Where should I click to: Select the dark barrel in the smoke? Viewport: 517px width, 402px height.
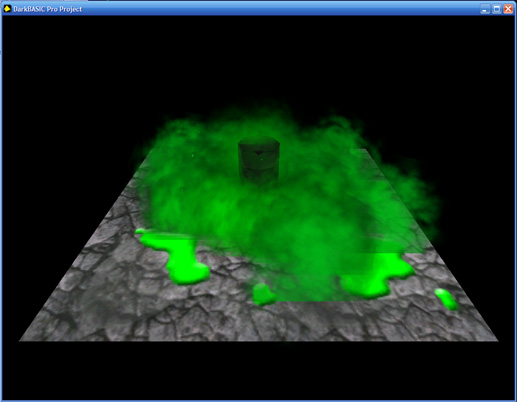click(259, 161)
